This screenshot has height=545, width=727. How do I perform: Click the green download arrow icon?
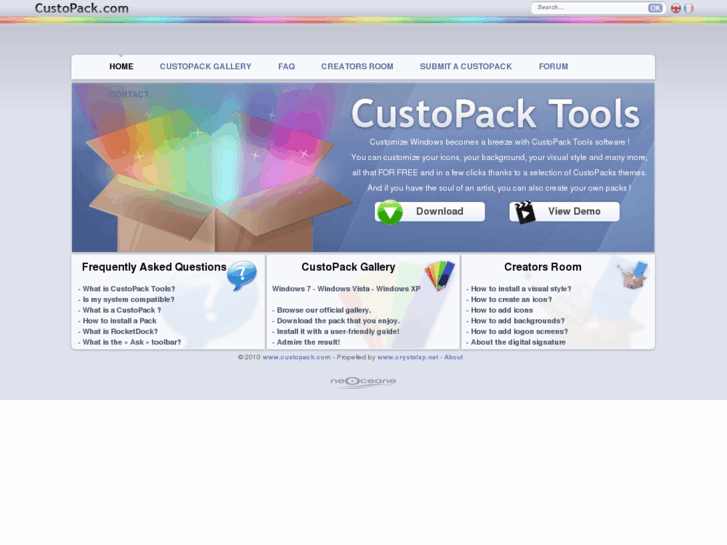tap(390, 212)
